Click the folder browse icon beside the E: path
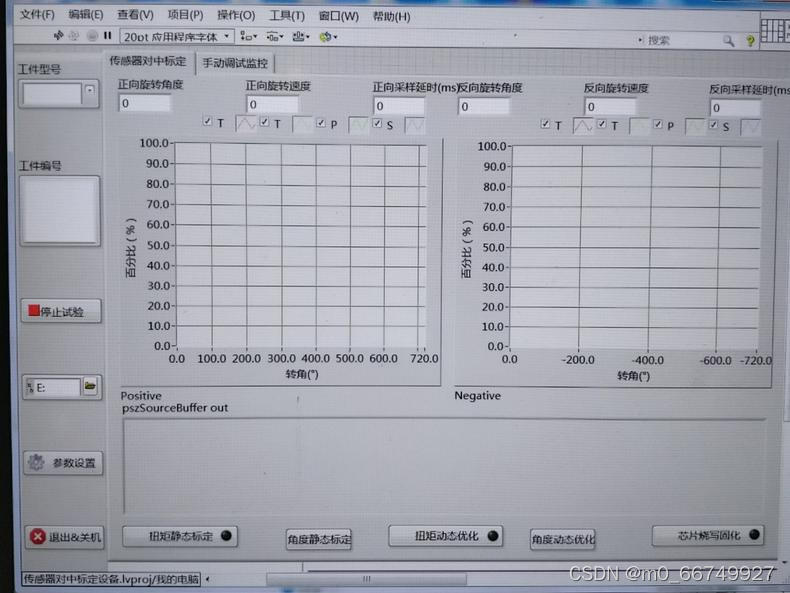The image size is (790, 593). tap(90, 386)
